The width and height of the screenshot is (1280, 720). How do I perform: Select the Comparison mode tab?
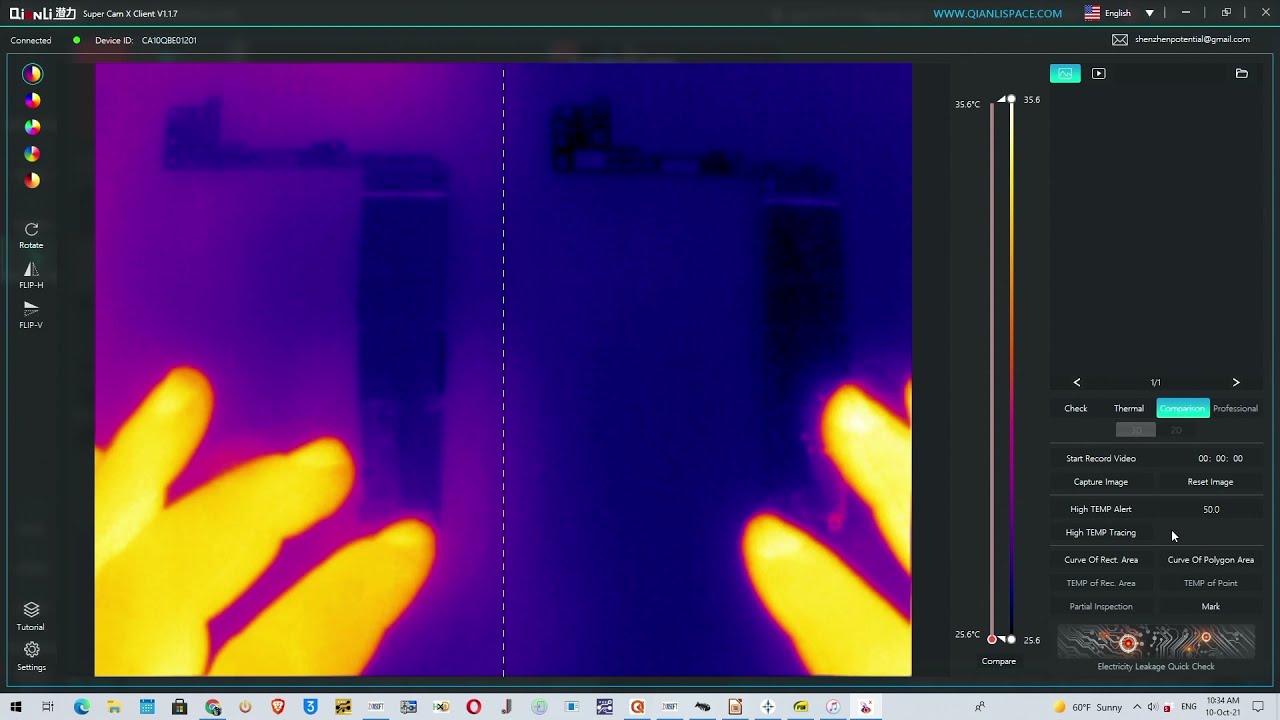[x=1183, y=408]
